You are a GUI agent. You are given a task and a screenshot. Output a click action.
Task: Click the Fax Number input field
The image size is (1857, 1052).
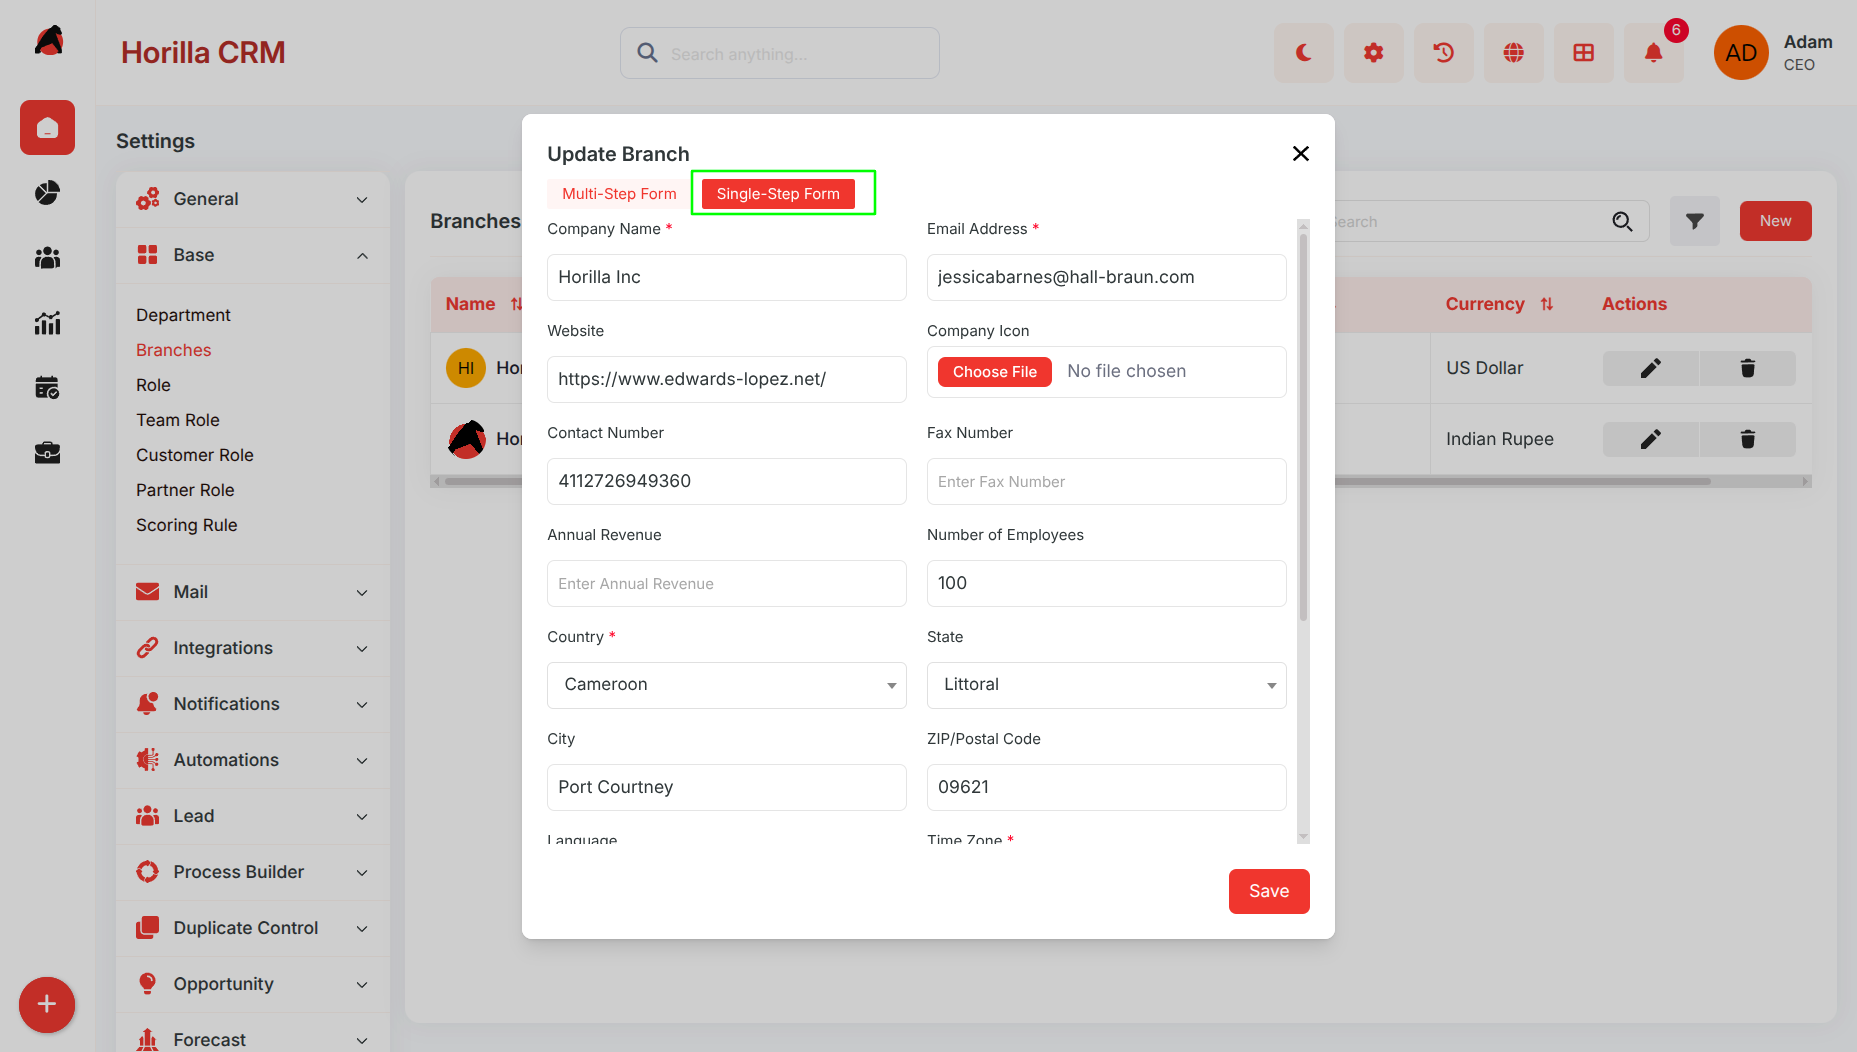pos(1107,481)
